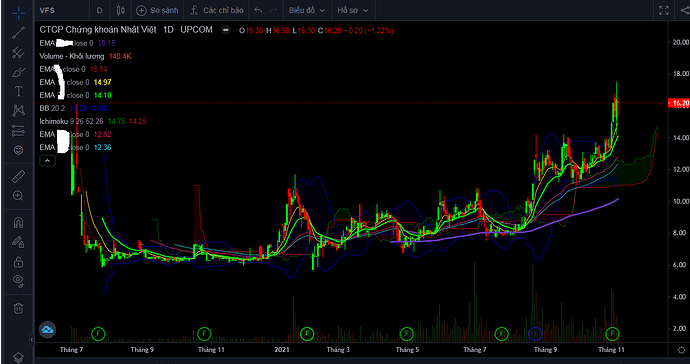Open indicators via the fx icon
690x364 pixels.
coord(195,10)
